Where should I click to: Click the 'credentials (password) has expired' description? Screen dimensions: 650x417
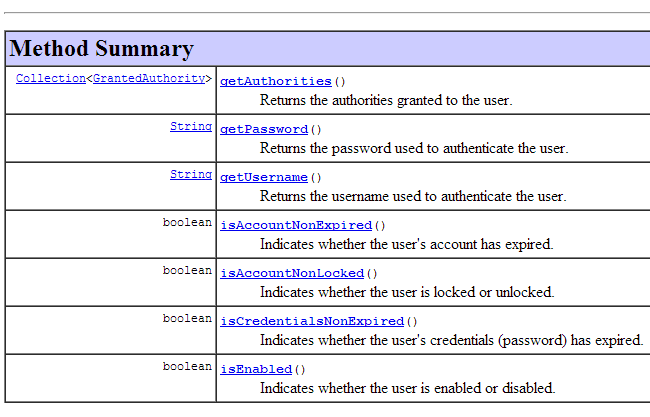pos(451,340)
